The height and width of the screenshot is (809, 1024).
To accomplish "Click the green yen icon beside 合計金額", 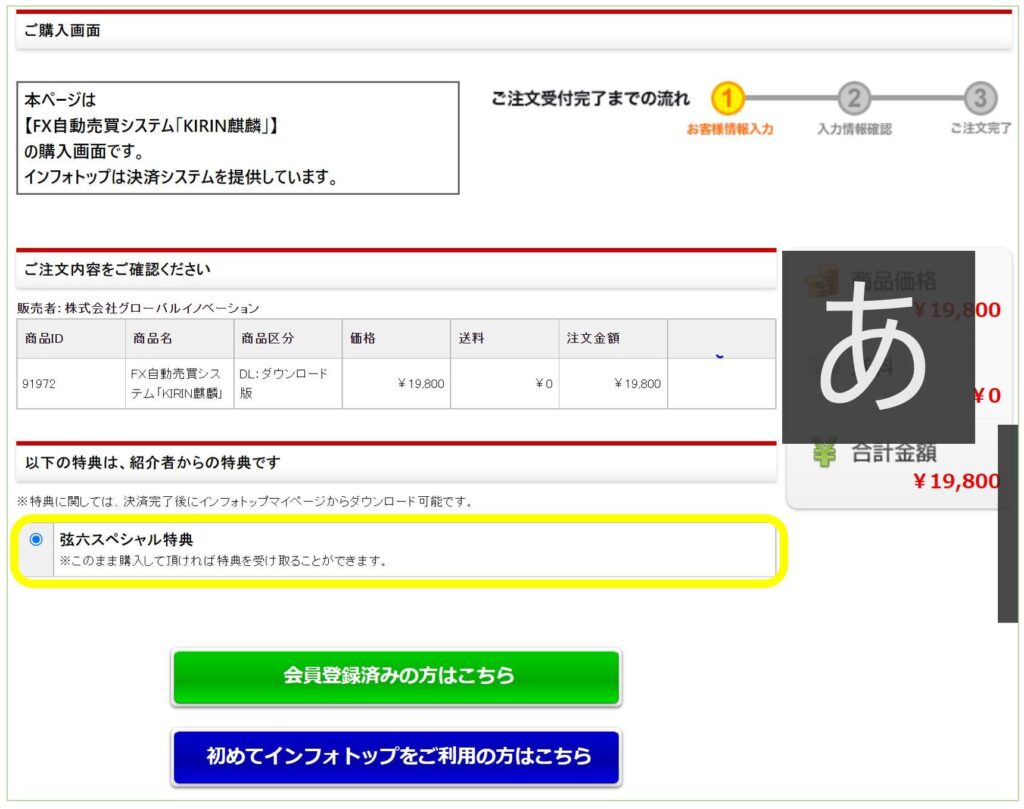I will click(x=824, y=453).
